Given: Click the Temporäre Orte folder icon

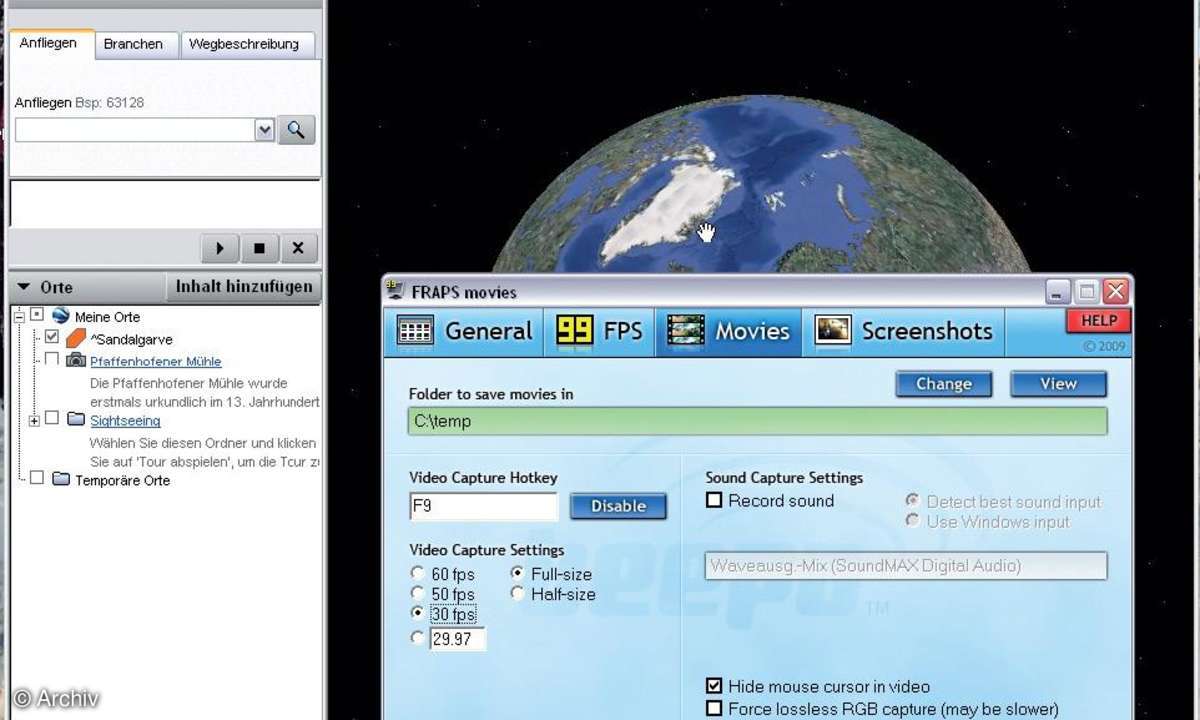Looking at the screenshot, I should 60,479.
